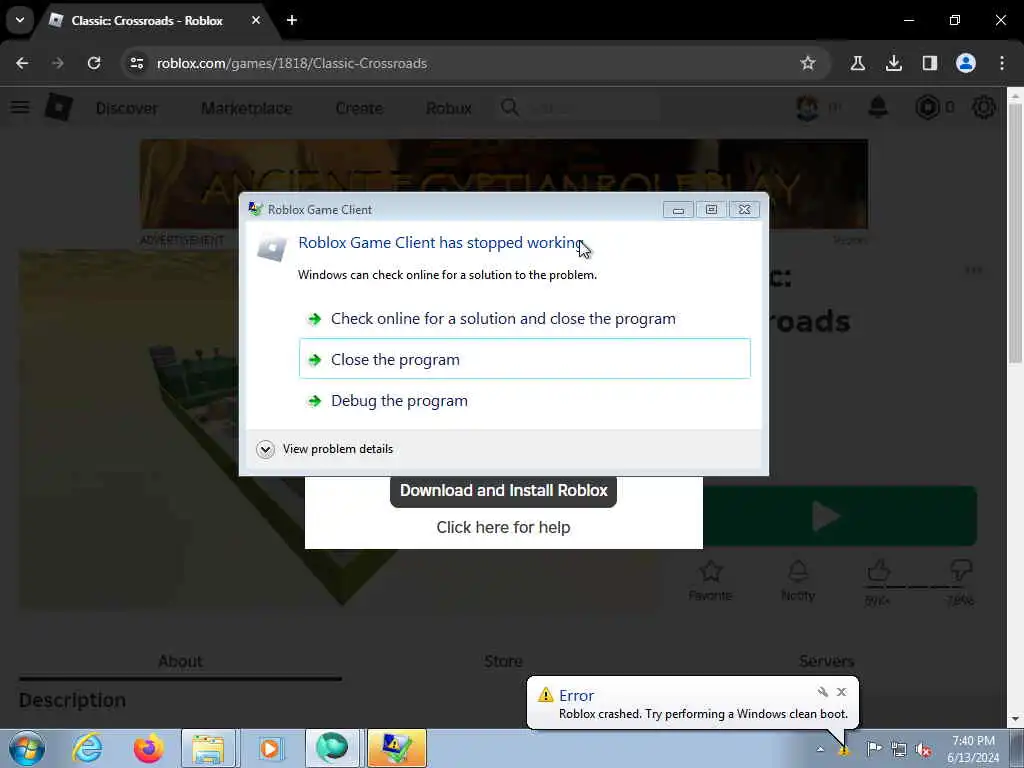Open Marketplace in Roblox navigation
1024x768 pixels.
pyautogui.click(x=247, y=108)
